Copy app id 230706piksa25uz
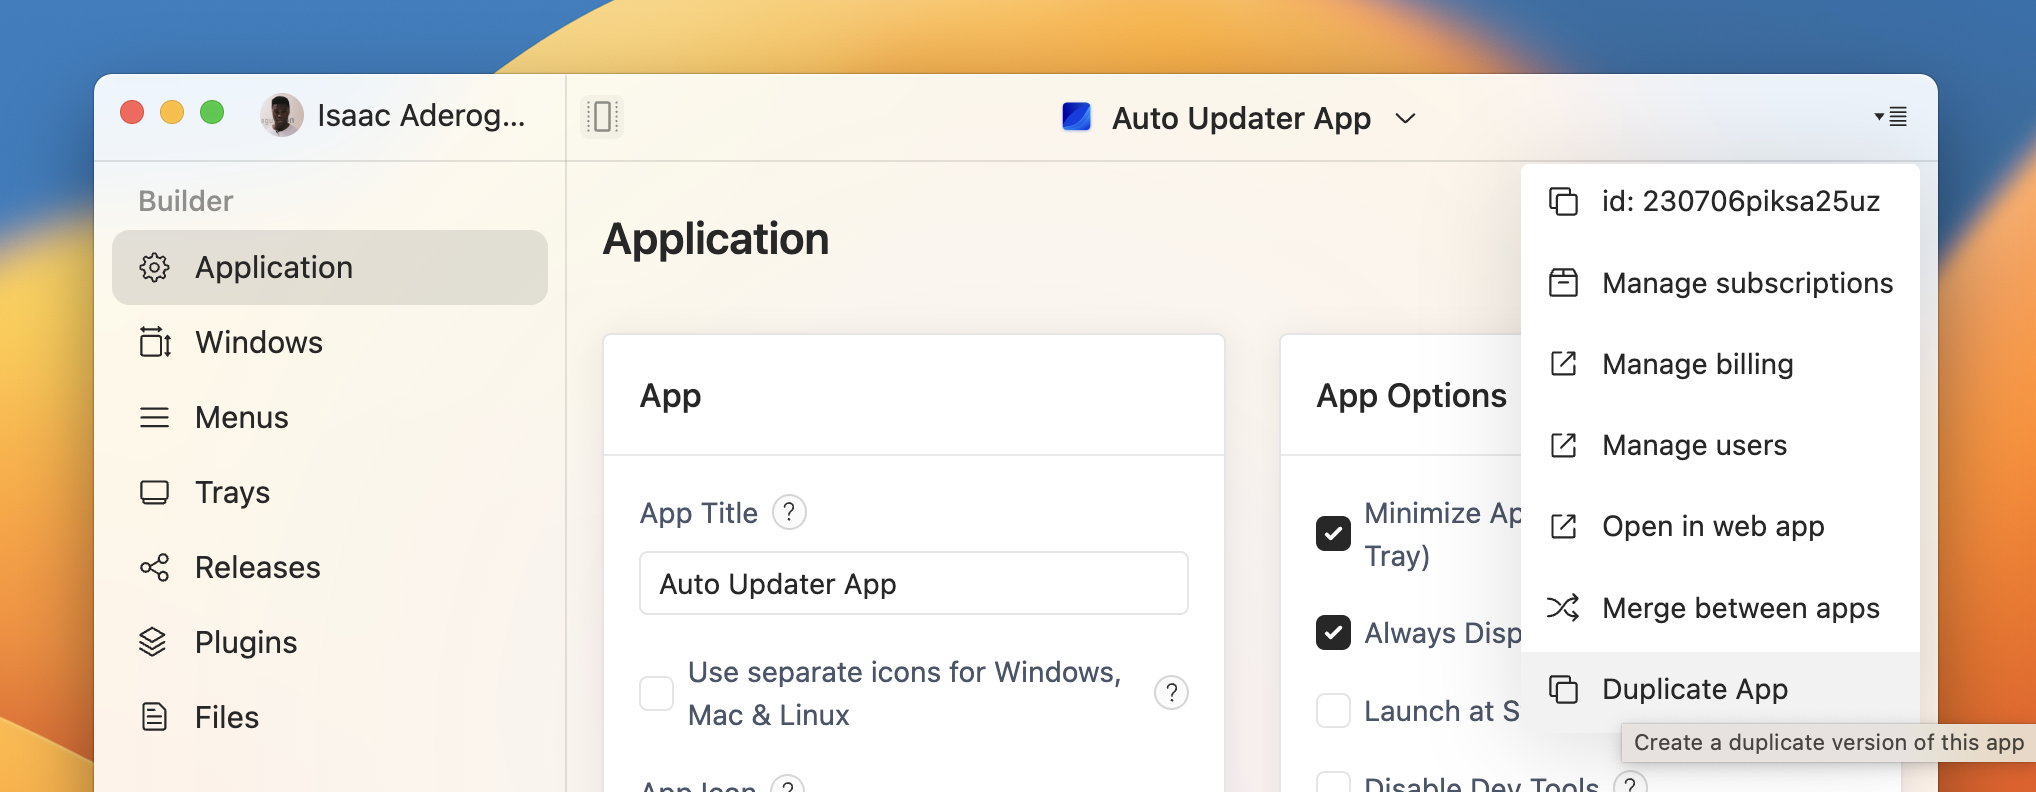 1720,201
